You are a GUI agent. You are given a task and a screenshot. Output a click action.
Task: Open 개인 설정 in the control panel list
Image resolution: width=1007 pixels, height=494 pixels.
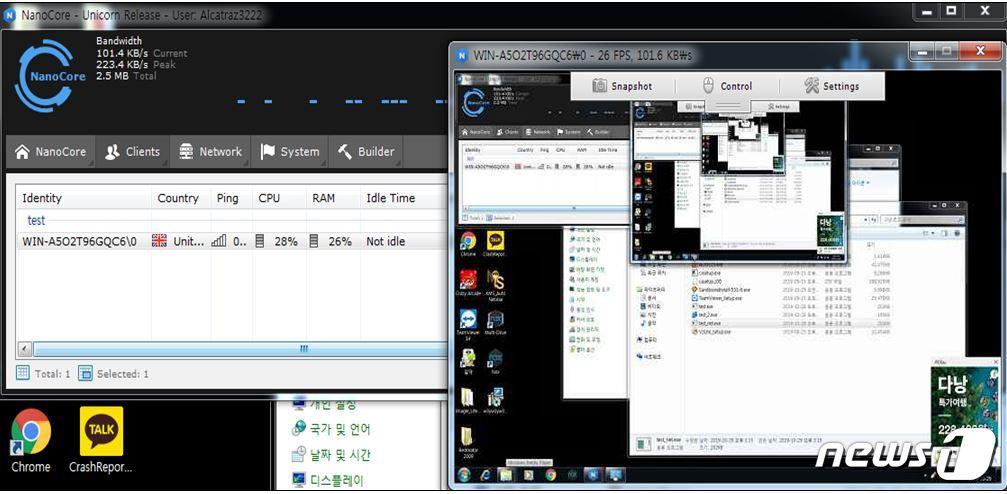[323, 404]
